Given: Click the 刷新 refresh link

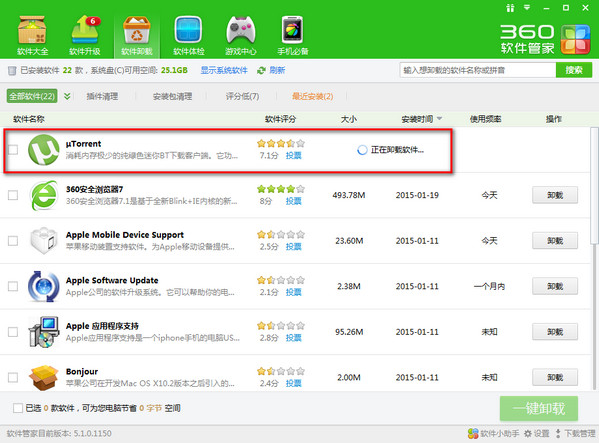Looking at the screenshot, I should (x=277, y=70).
